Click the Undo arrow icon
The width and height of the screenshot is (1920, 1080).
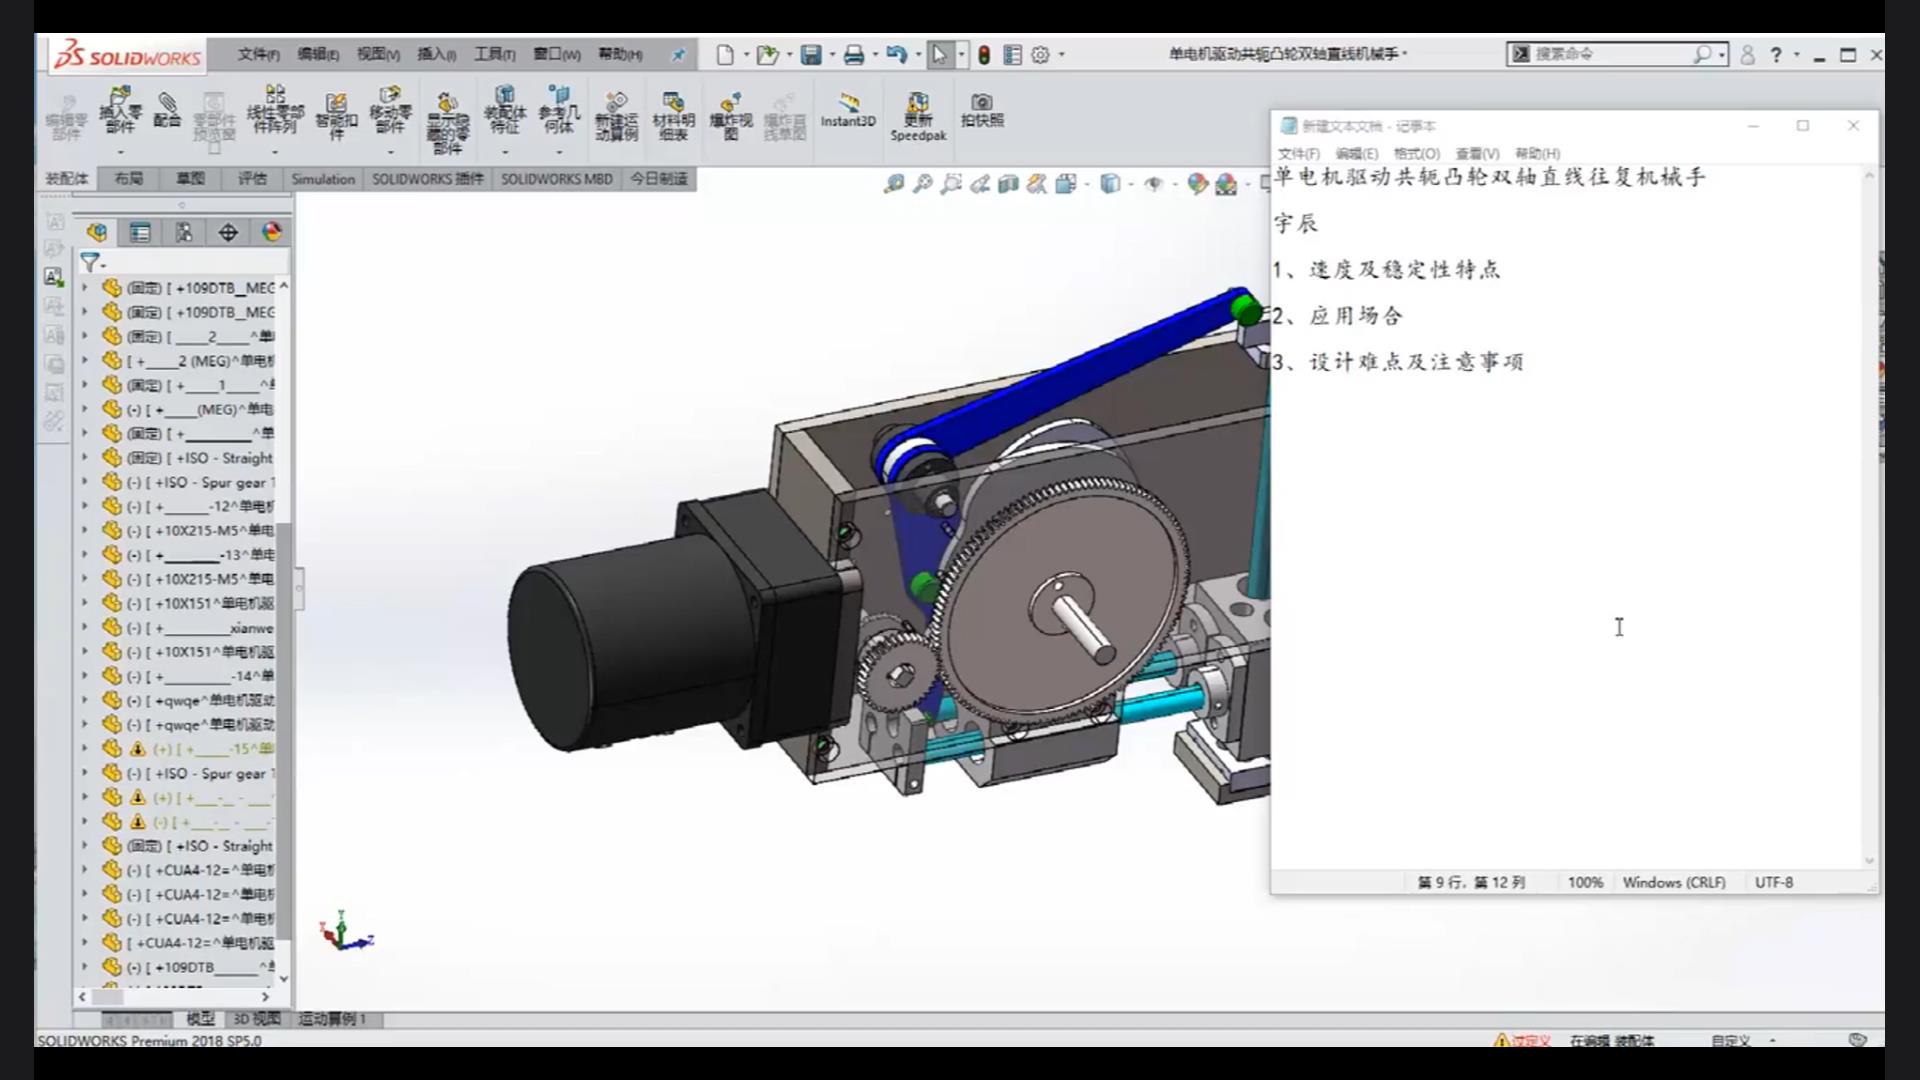point(896,55)
